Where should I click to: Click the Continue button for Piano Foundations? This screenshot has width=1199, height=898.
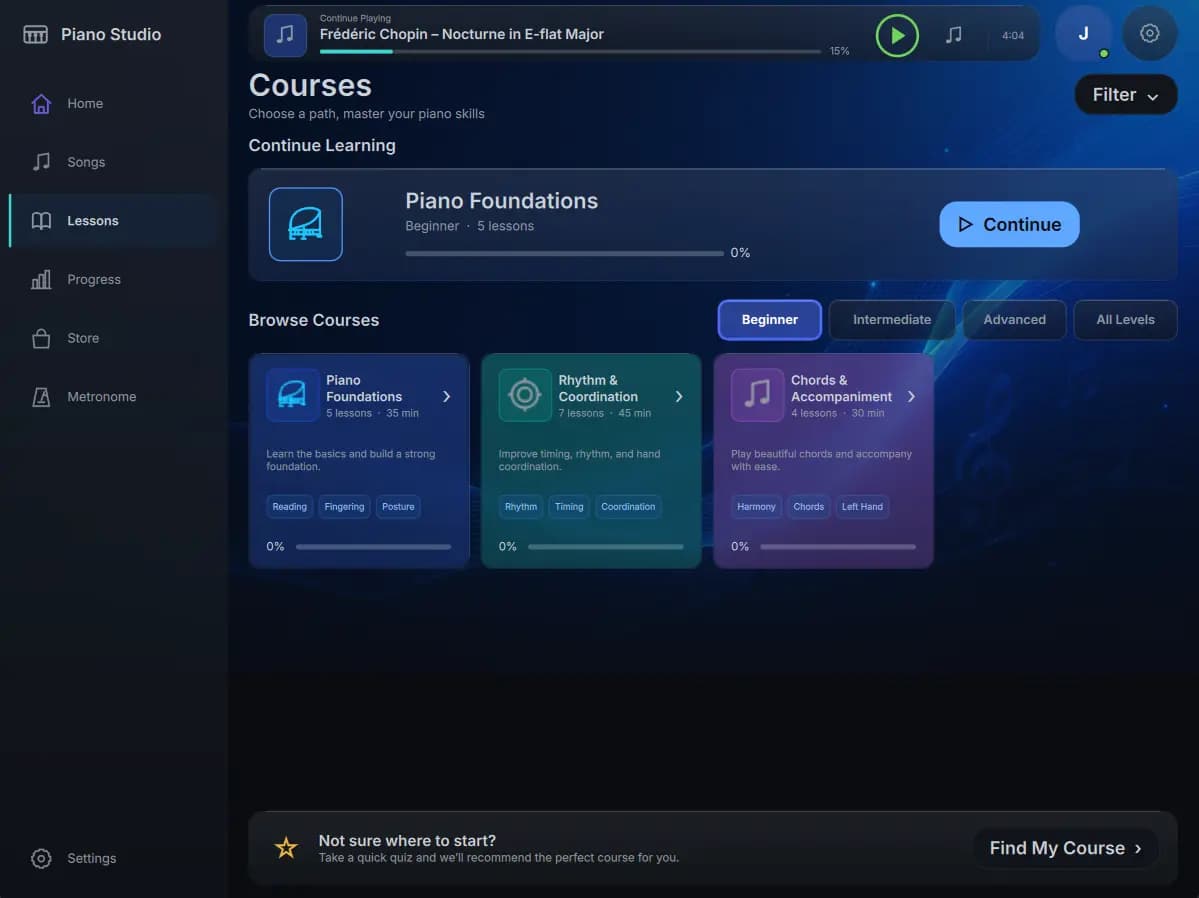[x=1009, y=224]
